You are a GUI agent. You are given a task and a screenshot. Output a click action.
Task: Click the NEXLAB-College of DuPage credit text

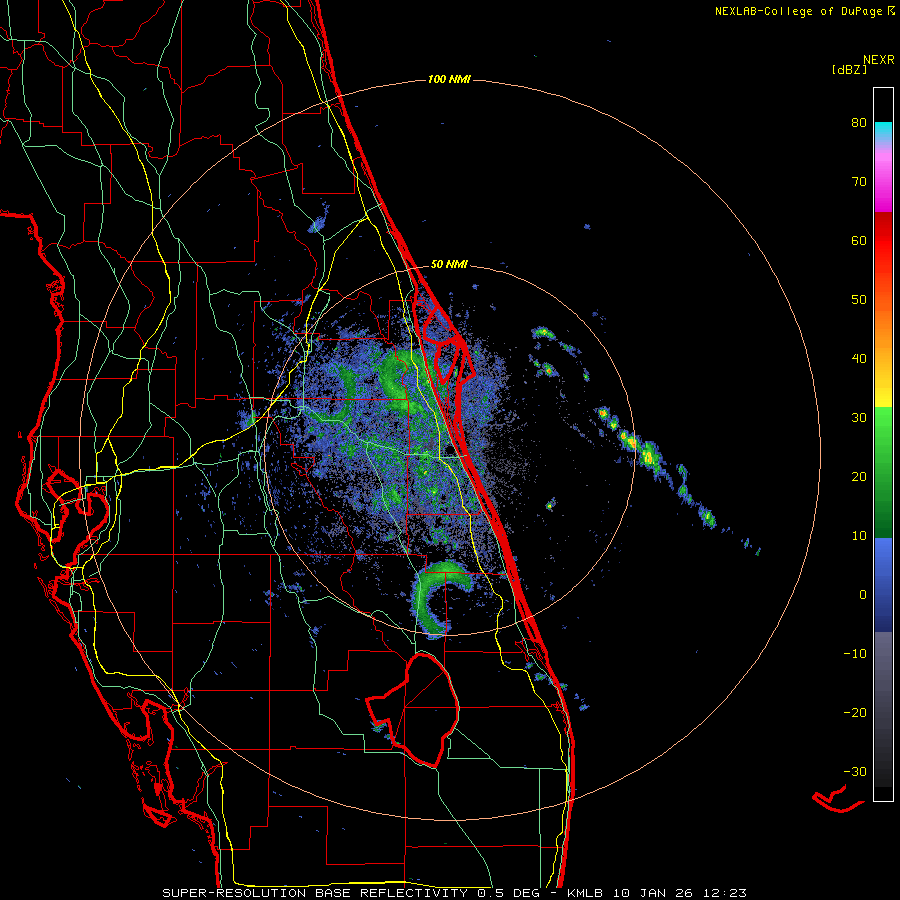798,11
